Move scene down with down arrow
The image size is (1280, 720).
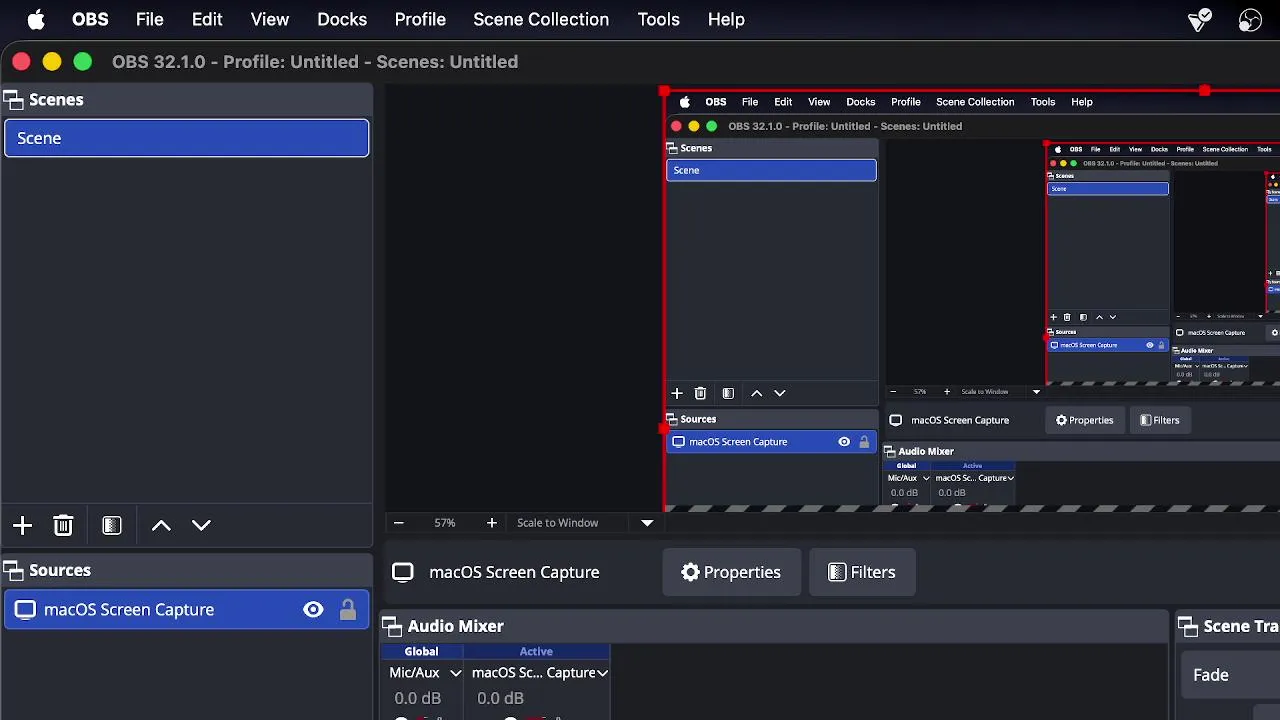(201, 525)
